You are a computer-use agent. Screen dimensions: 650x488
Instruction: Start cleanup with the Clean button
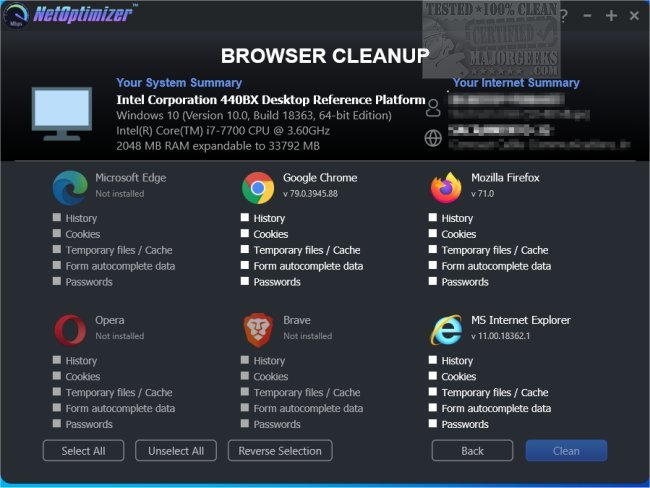point(566,450)
